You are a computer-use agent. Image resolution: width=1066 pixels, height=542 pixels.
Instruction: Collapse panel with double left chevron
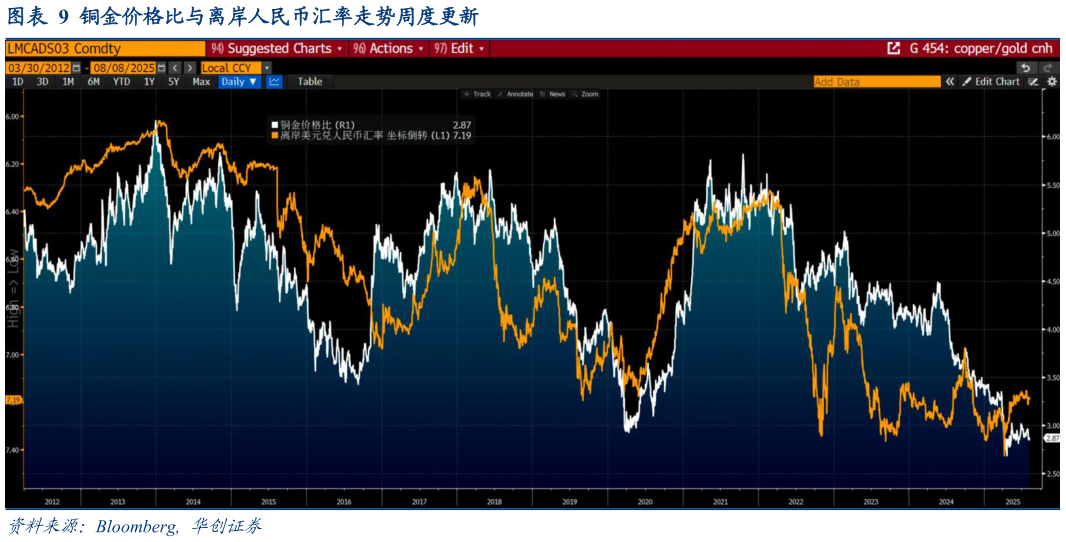pyautogui.click(x=949, y=82)
